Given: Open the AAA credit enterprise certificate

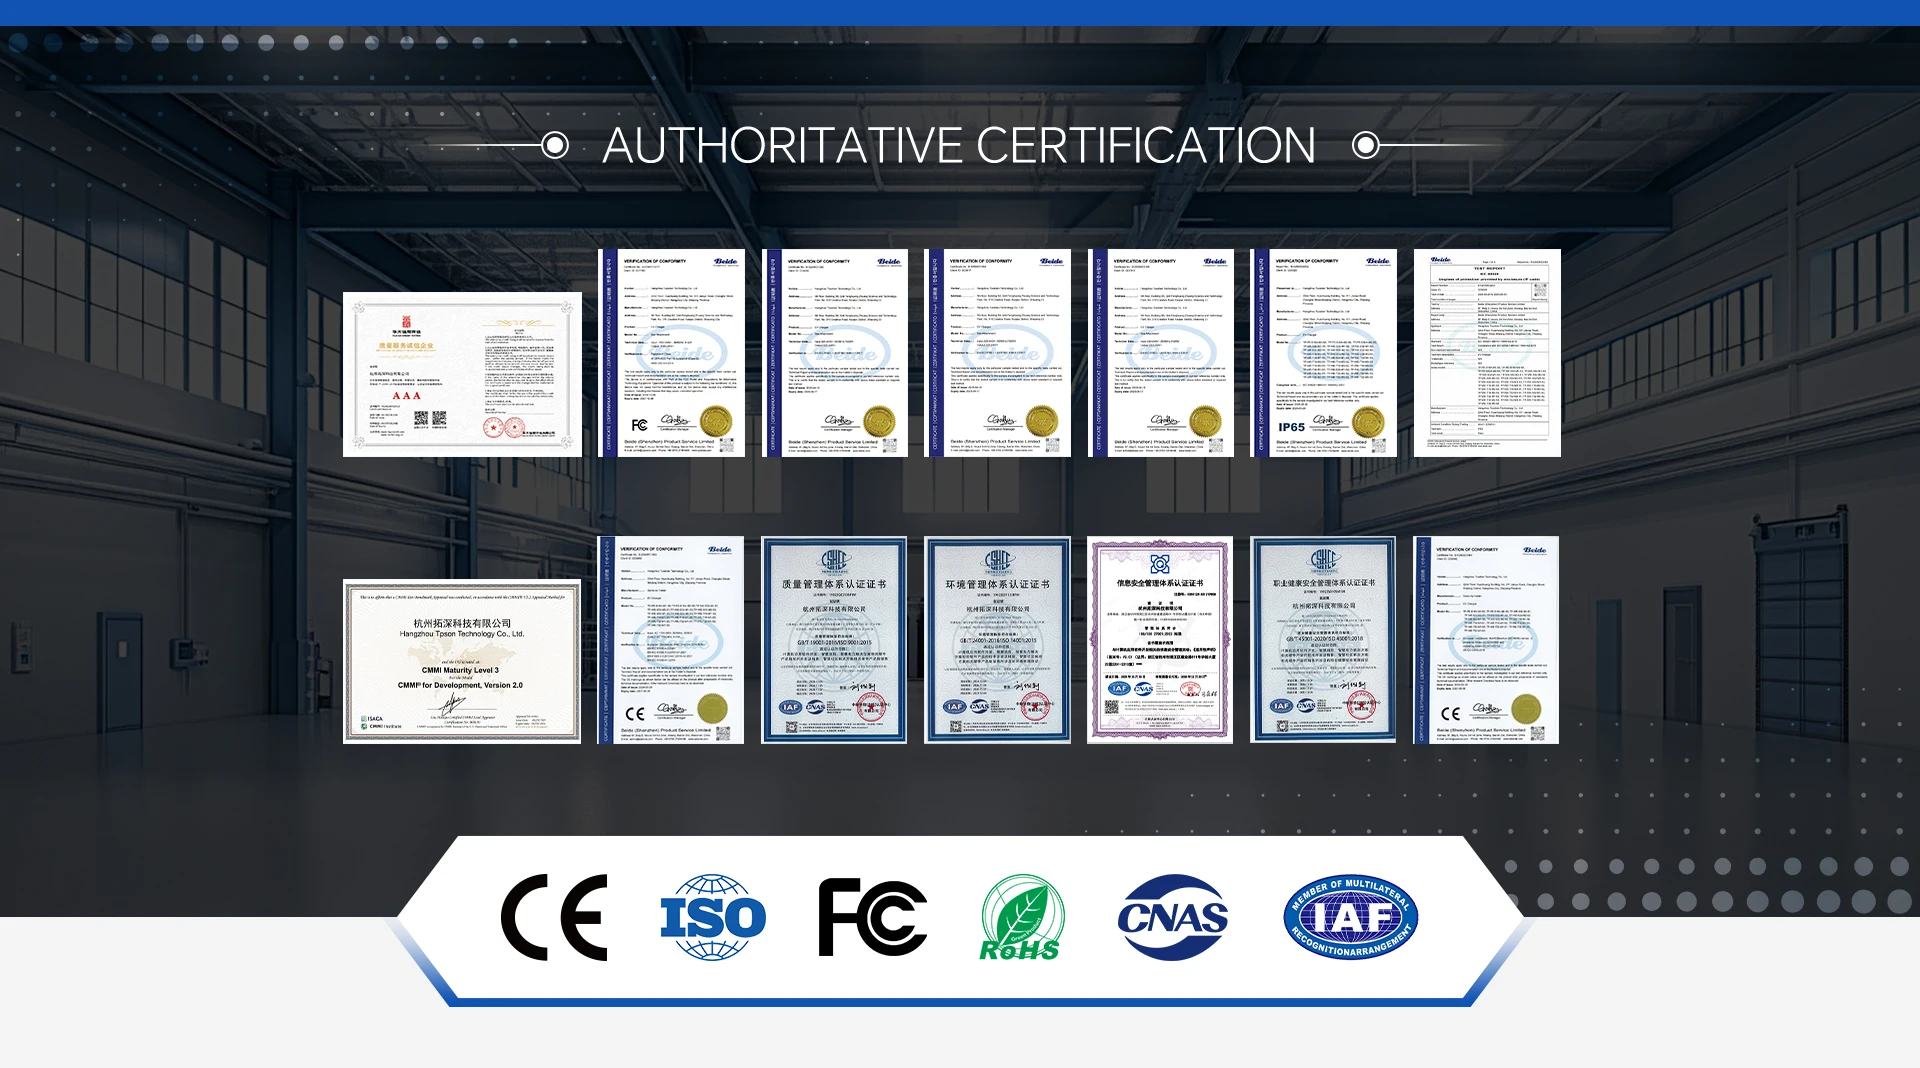Looking at the screenshot, I should point(462,375).
